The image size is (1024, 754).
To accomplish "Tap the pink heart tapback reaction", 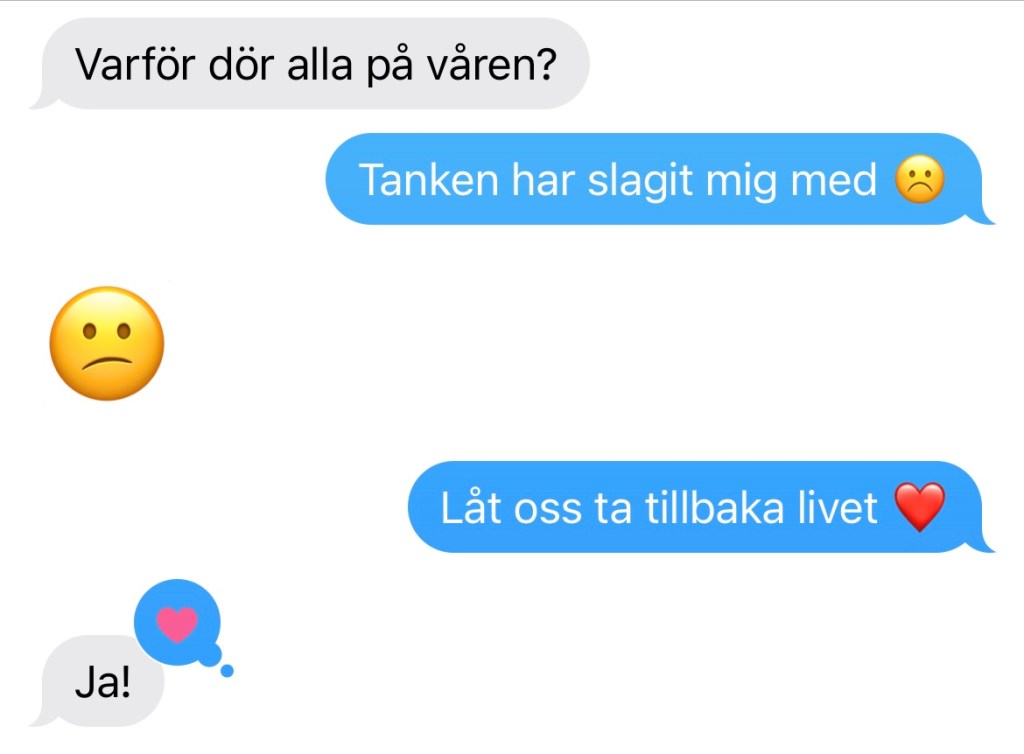I will point(177,623).
